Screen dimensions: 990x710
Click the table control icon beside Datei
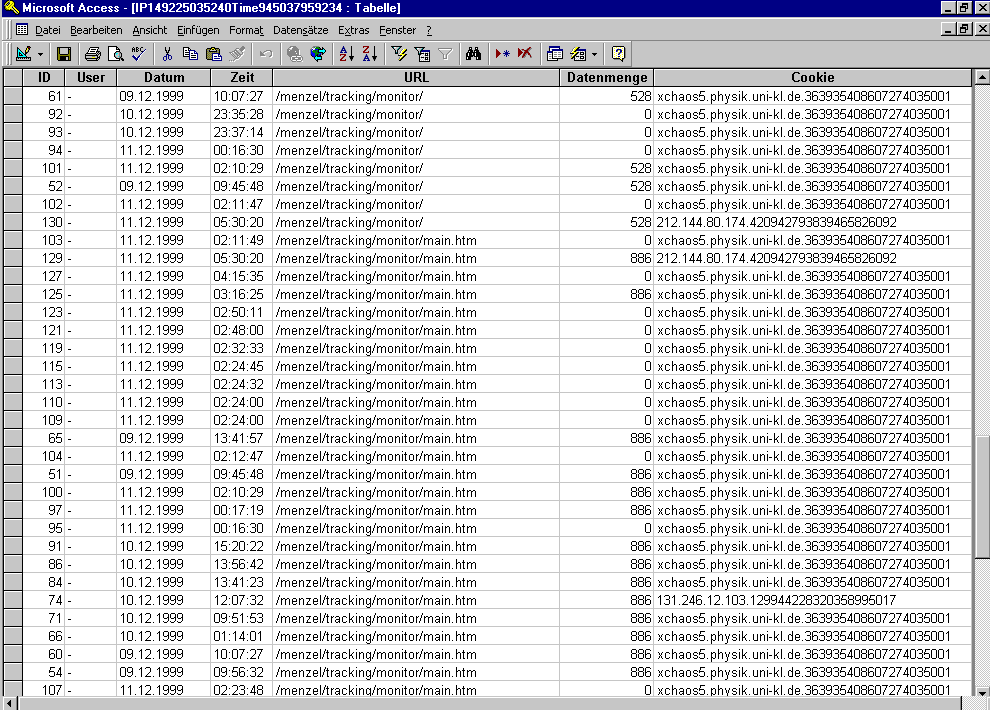(22, 30)
